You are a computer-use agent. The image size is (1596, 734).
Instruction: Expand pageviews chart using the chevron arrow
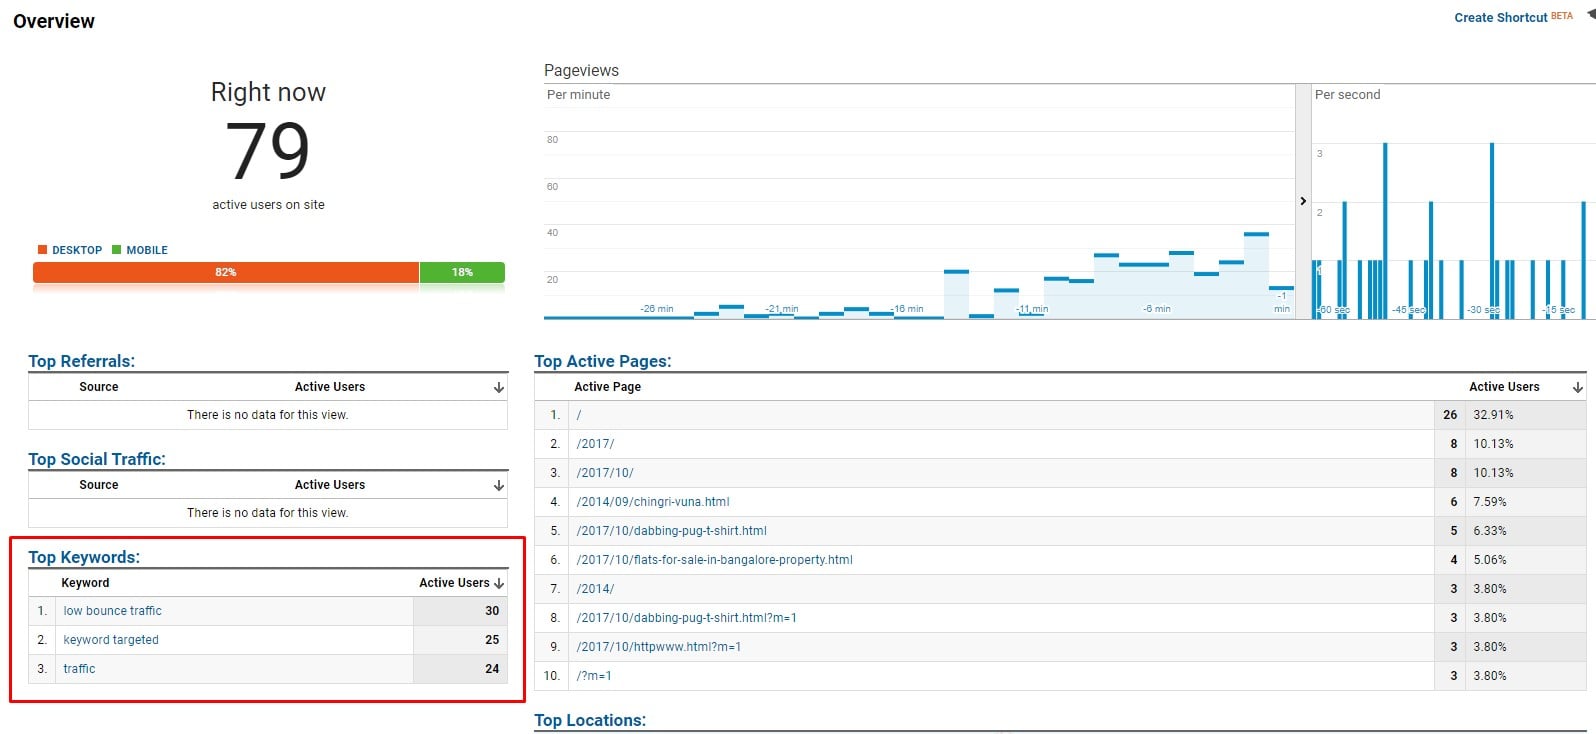(1302, 201)
